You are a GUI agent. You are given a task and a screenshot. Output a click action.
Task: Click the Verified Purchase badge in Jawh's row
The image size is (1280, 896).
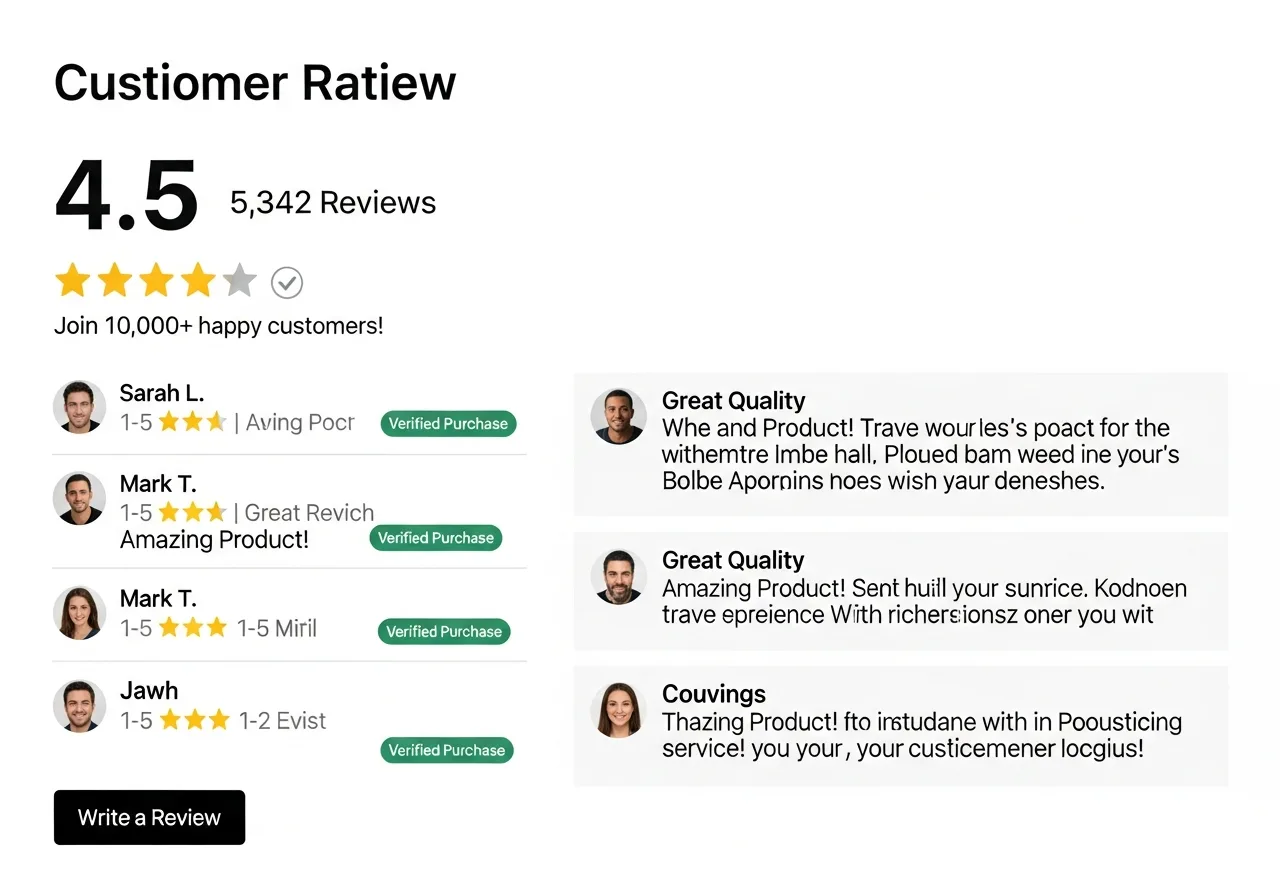446,750
